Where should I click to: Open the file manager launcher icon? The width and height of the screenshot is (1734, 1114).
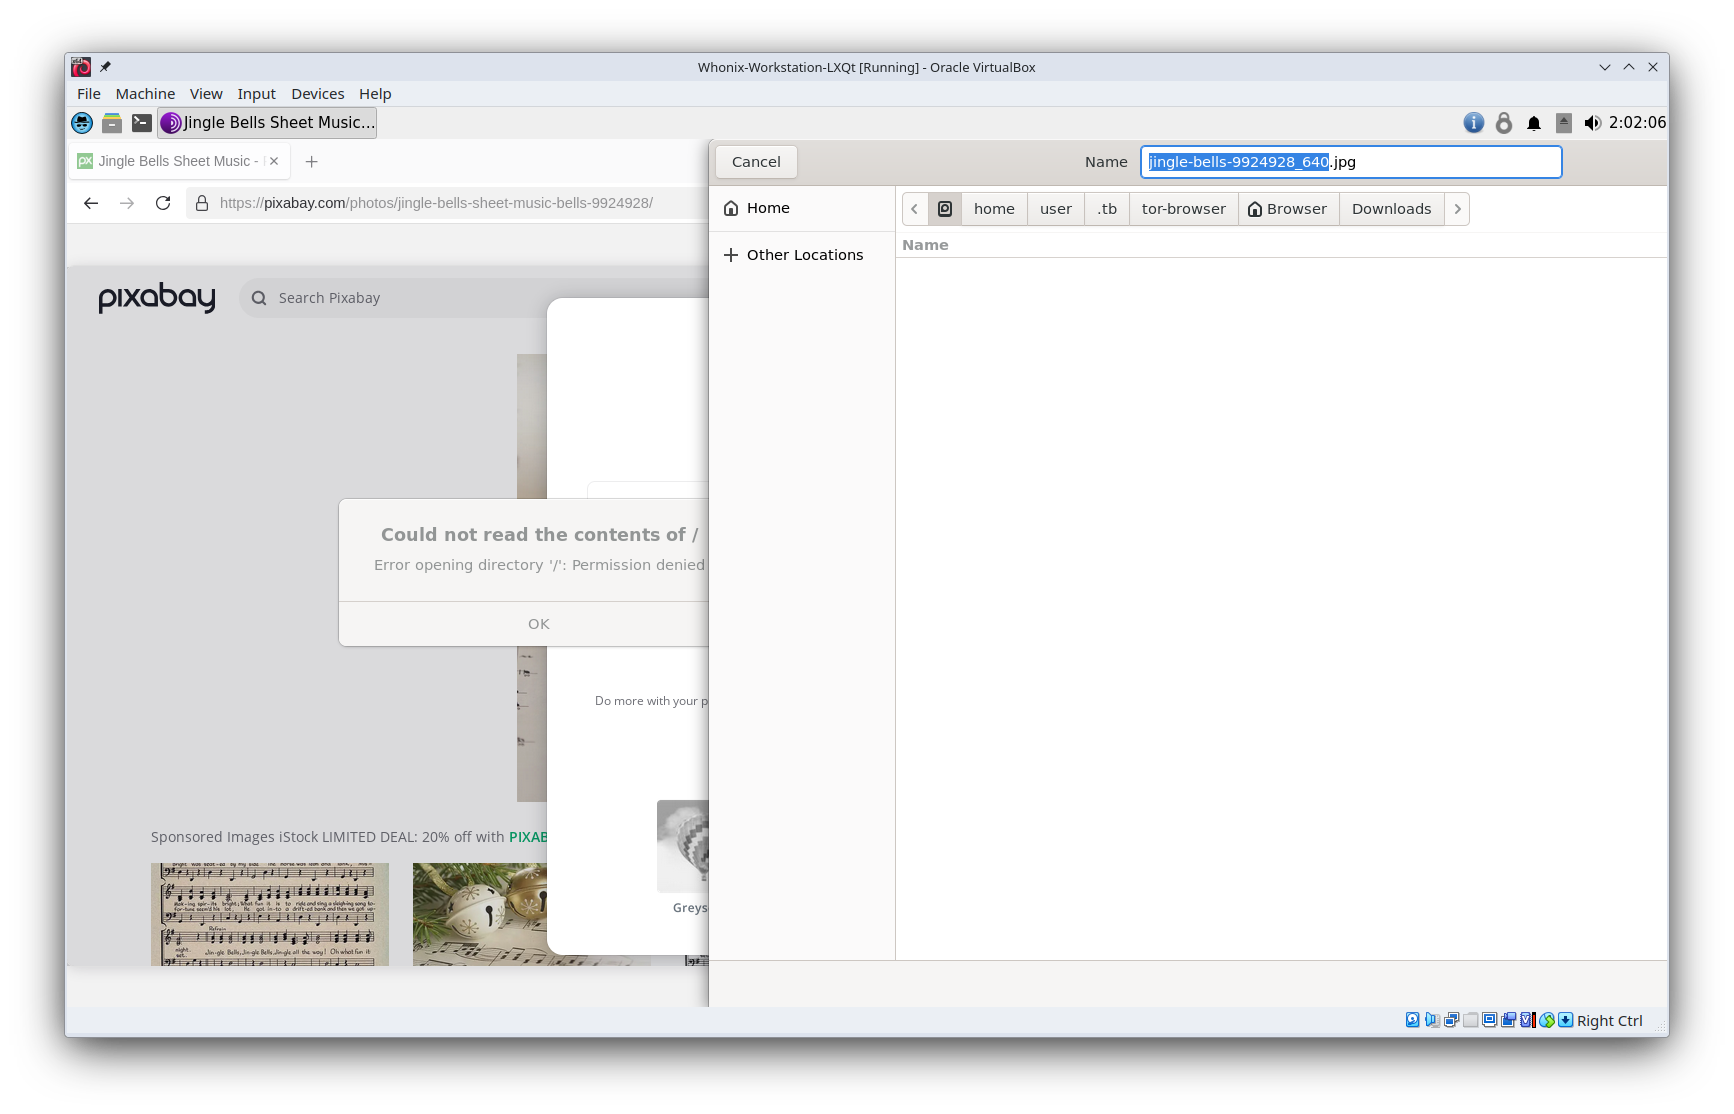tap(112, 123)
